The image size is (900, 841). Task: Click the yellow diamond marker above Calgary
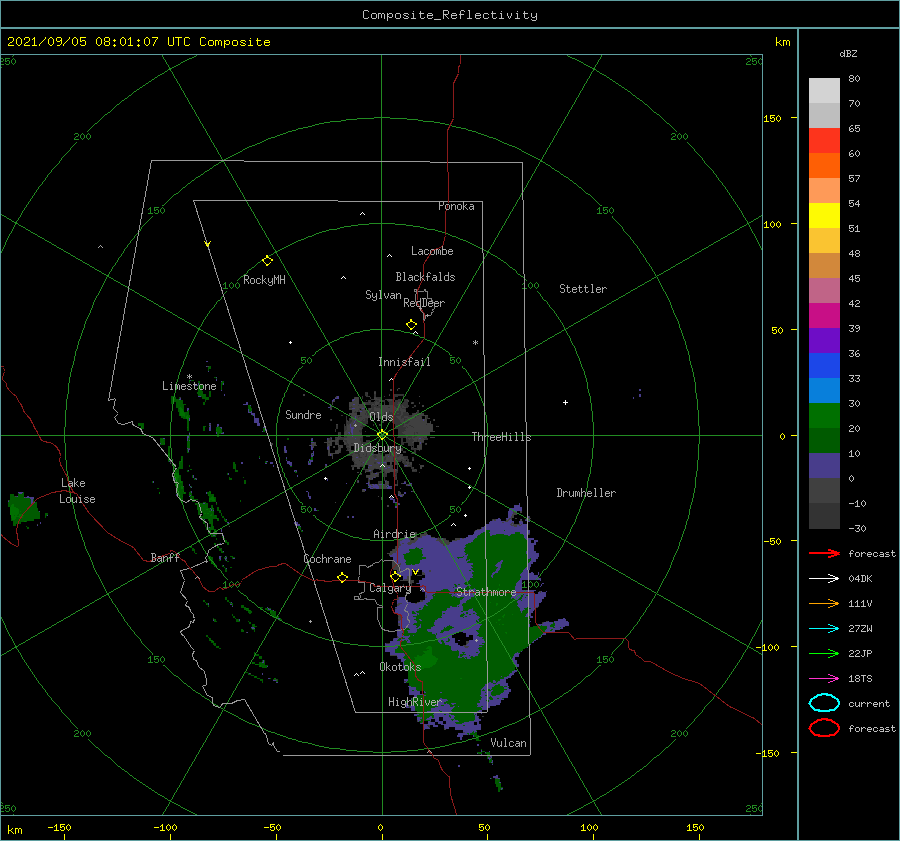coord(395,576)
